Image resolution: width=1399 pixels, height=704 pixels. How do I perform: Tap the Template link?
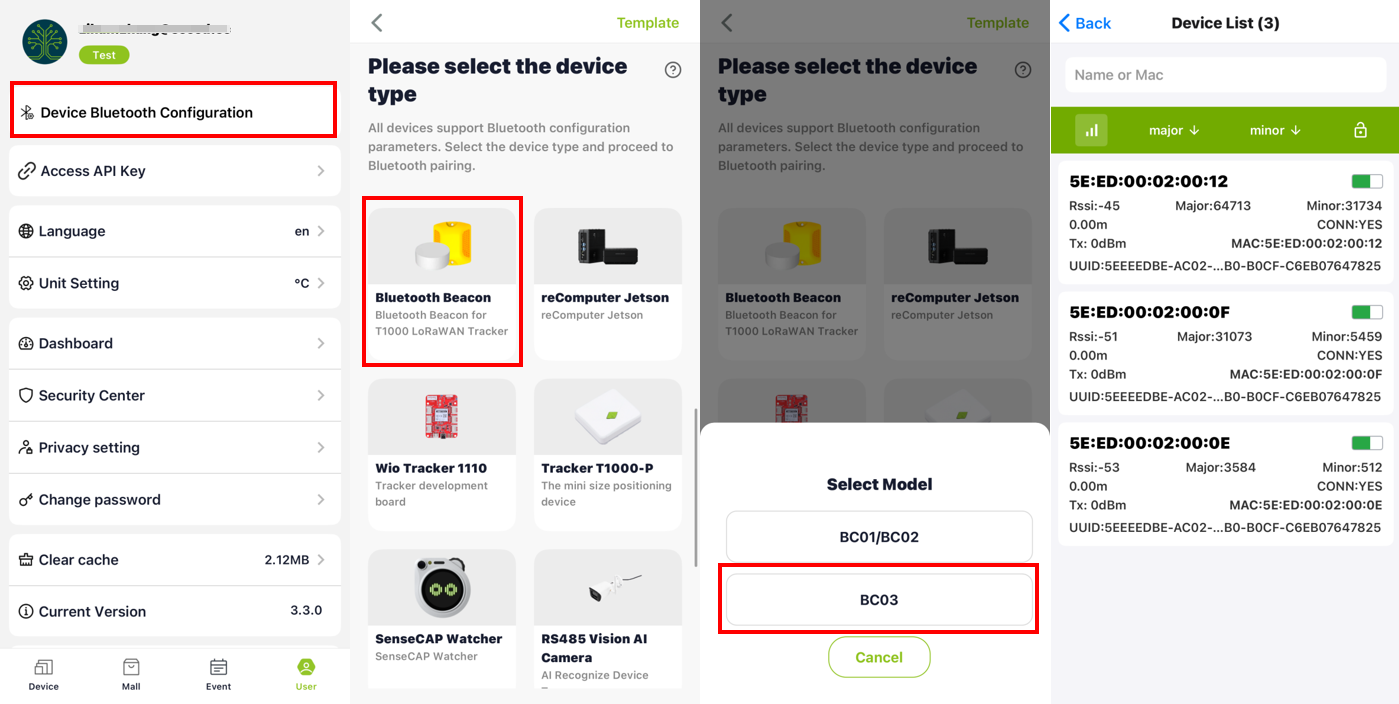click(x=647, y=23)
